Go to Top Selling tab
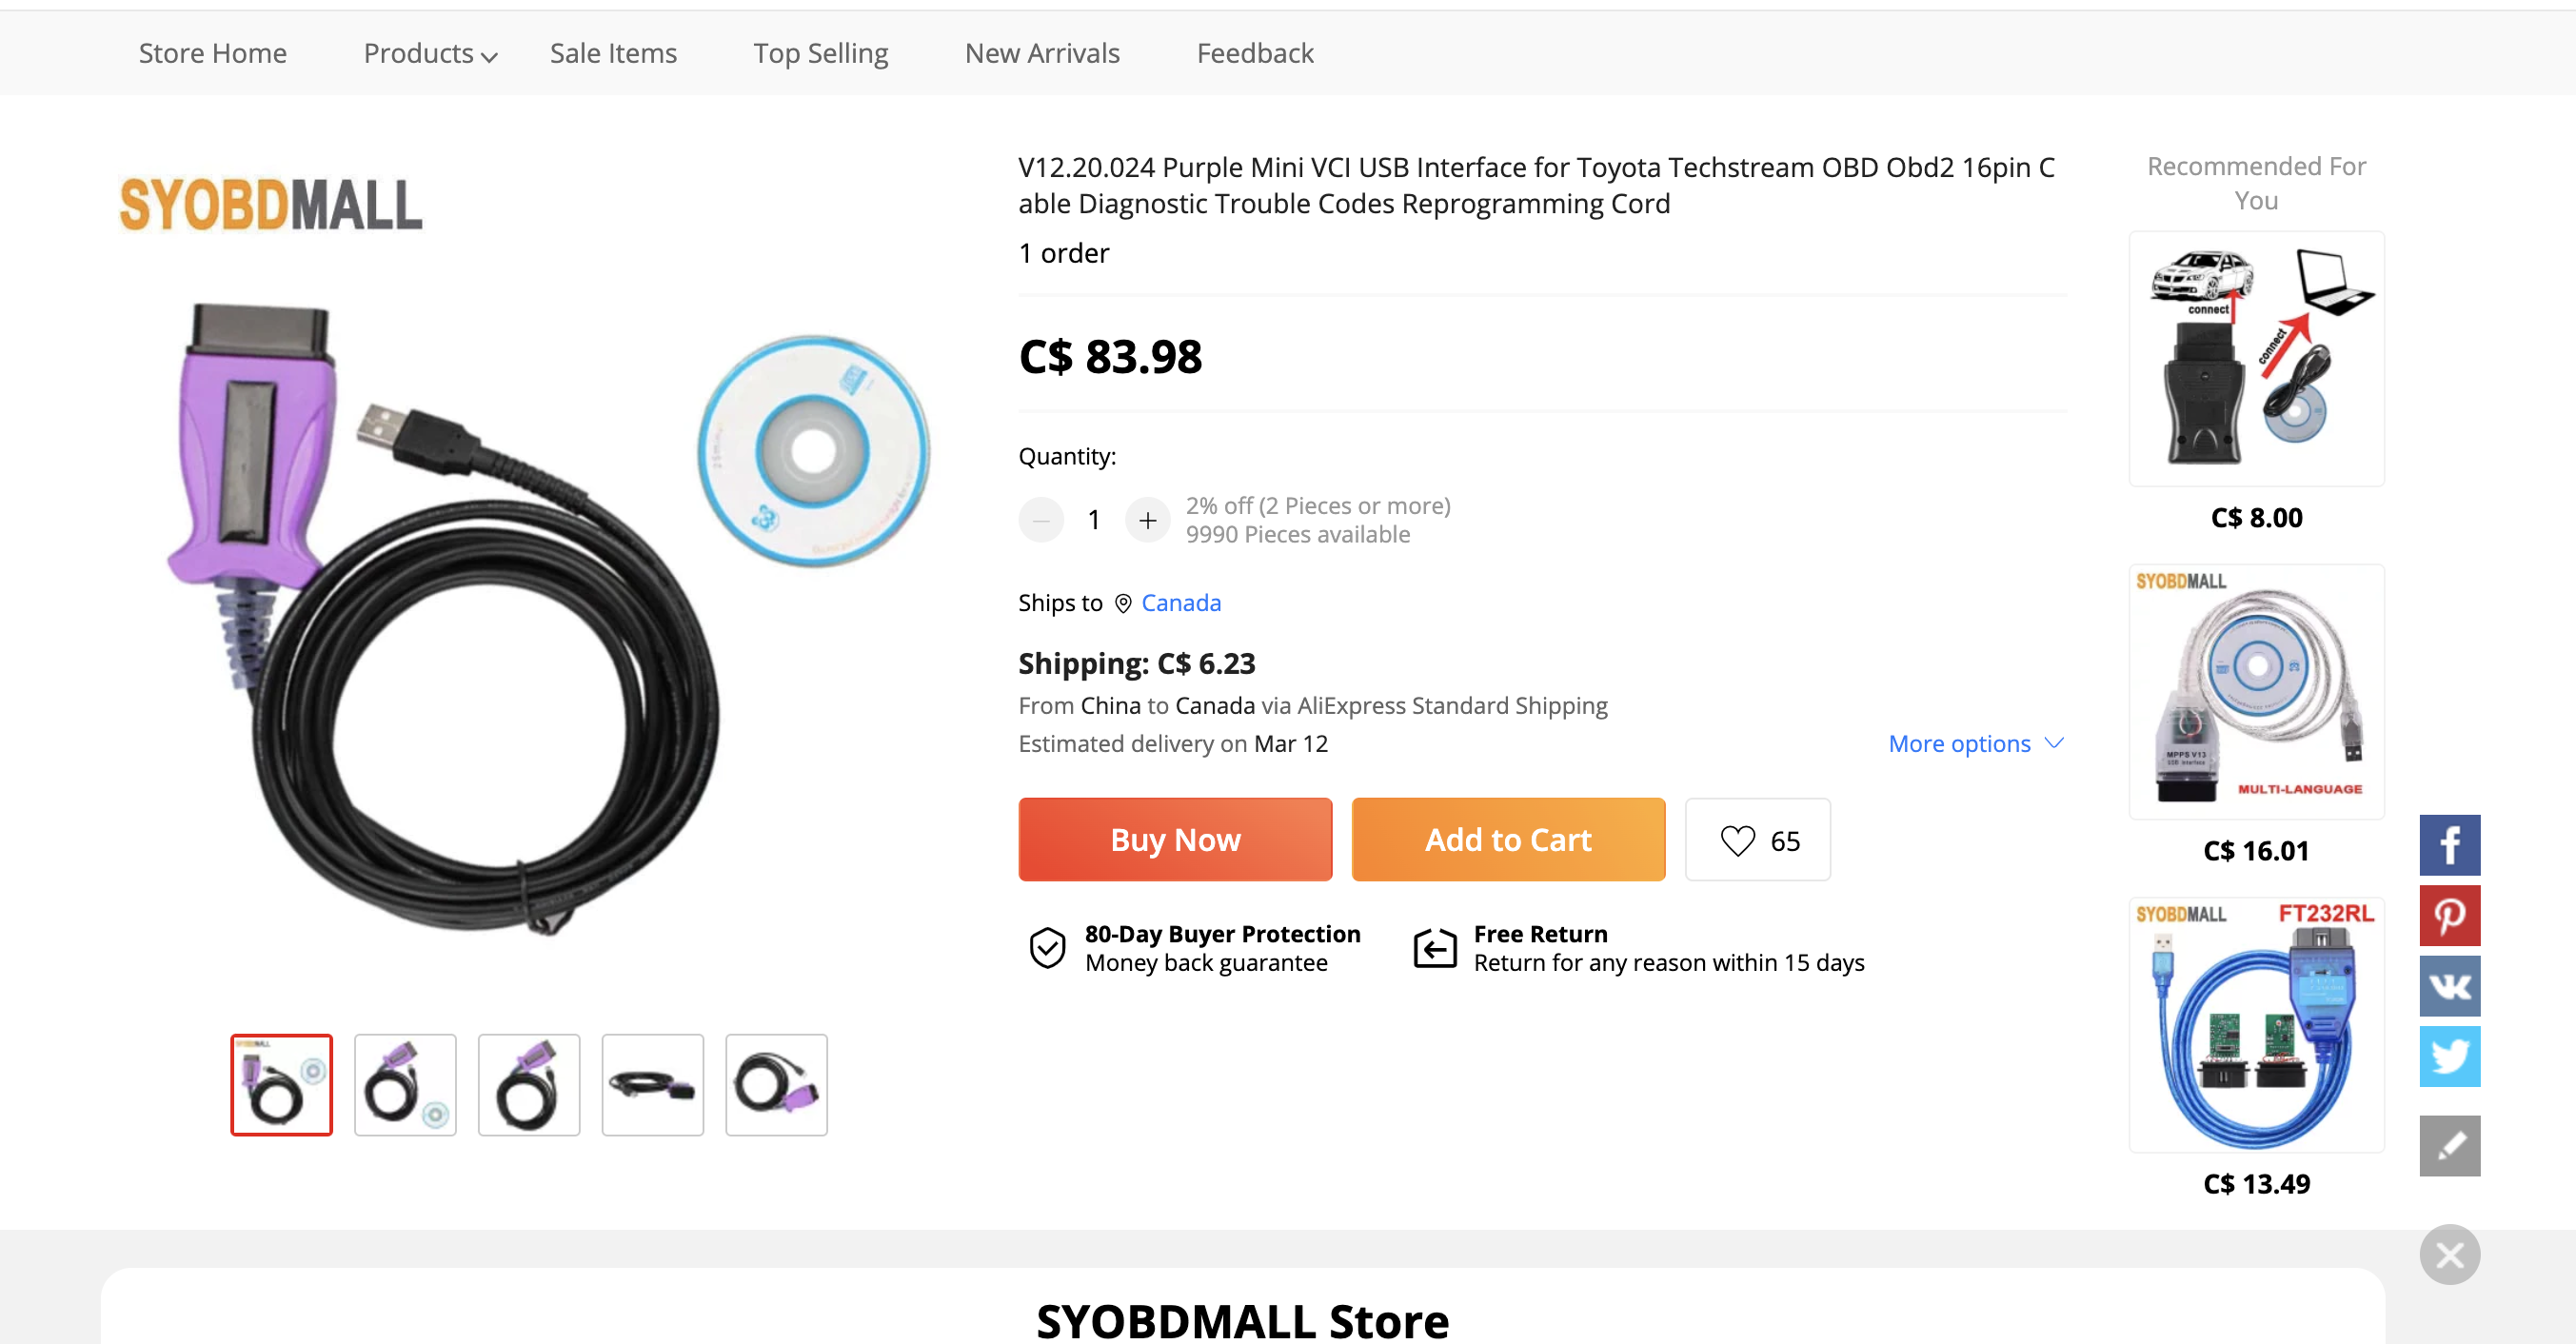Image resolution: width=2576 pixels, height=1344 pixels. tap(820, 54)
